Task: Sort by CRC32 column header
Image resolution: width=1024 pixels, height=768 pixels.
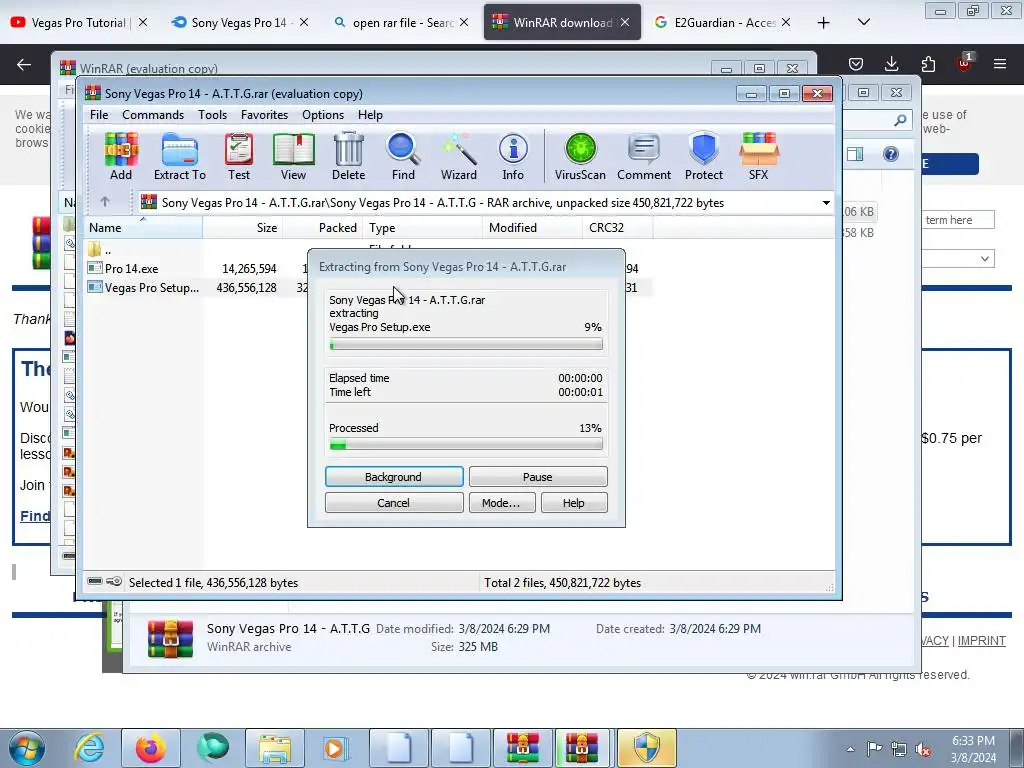Action: [617, 228]
